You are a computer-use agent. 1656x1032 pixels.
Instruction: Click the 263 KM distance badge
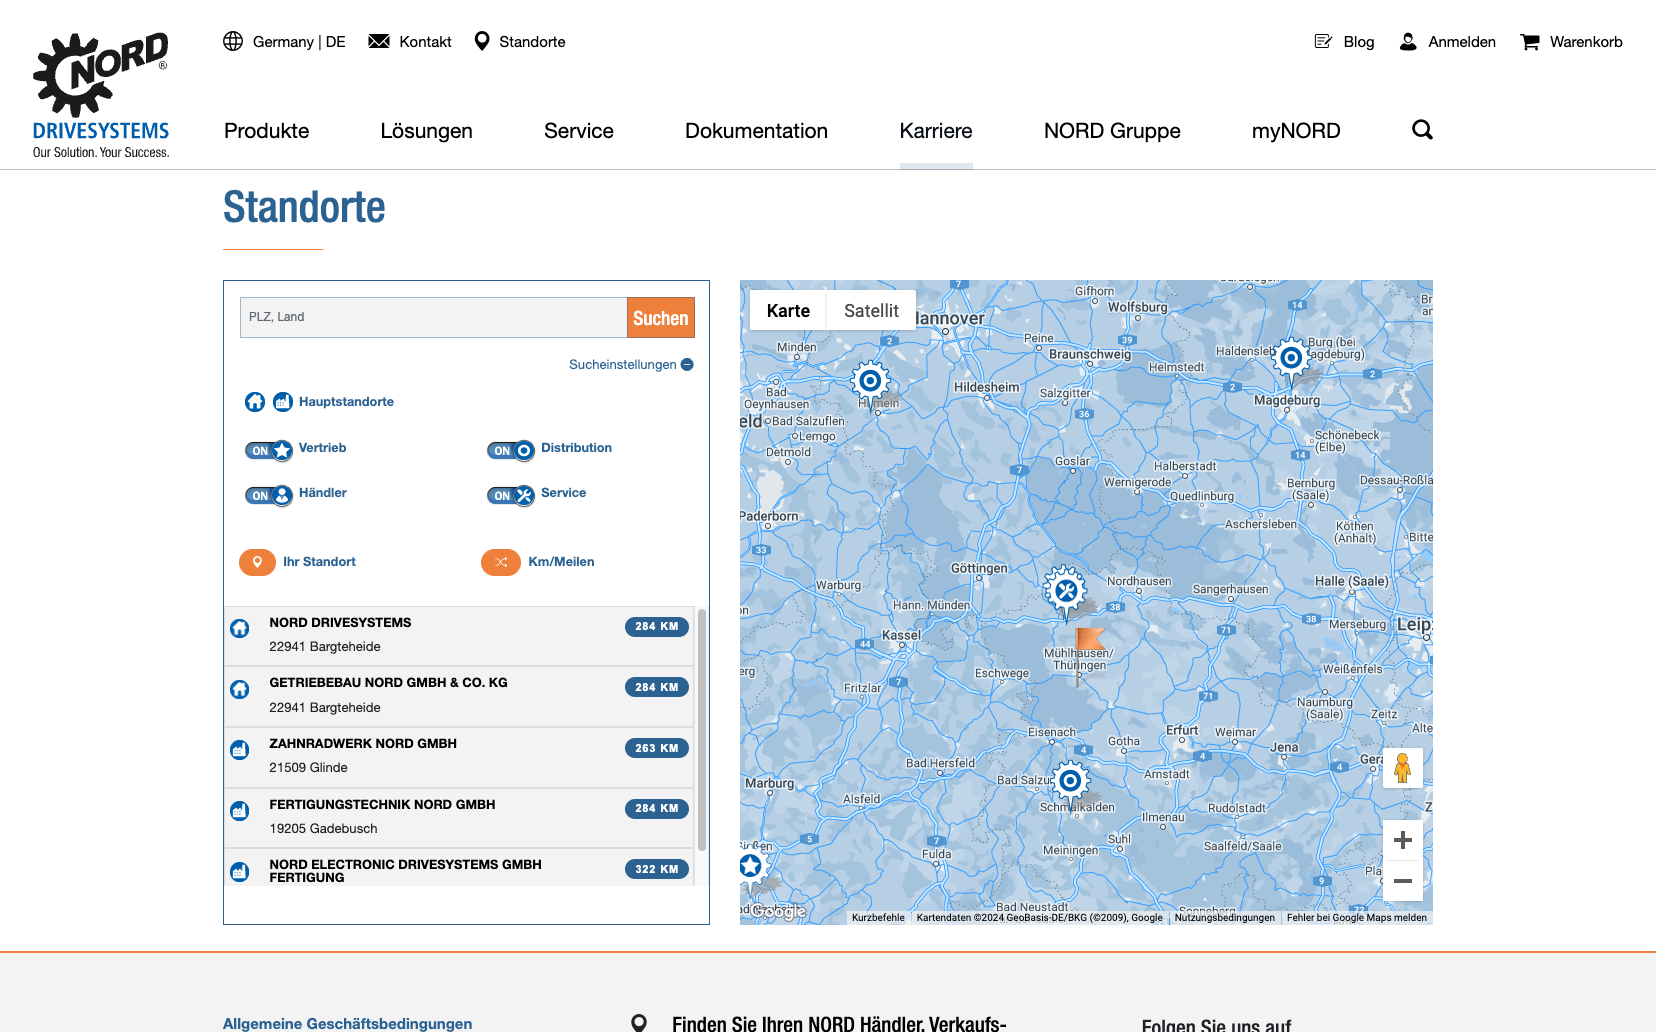(x=657, y=748)
